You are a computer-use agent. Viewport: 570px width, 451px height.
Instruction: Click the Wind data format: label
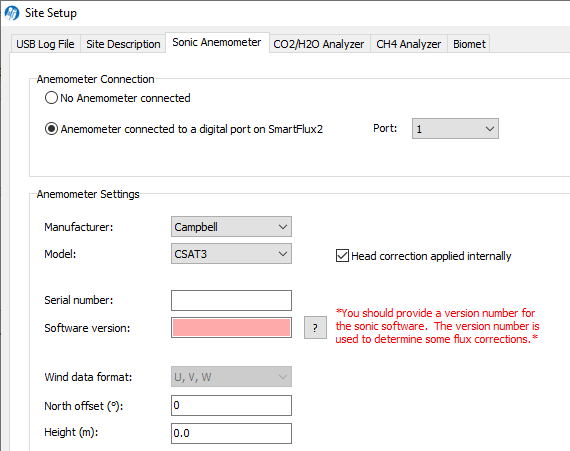pos(88,377)
